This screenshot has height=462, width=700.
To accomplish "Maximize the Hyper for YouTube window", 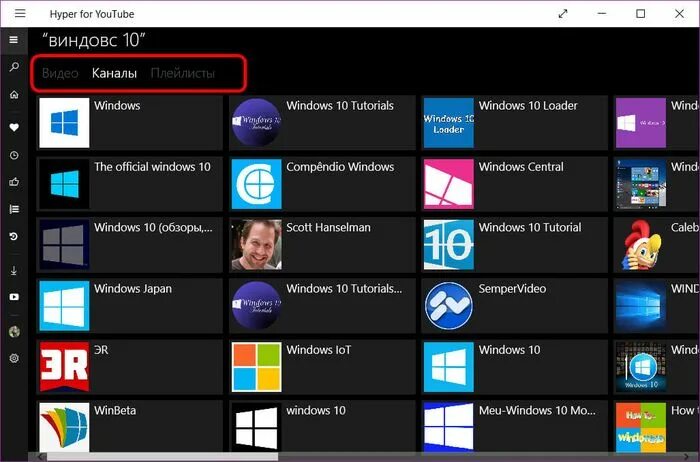I will [x=640, y=14].
